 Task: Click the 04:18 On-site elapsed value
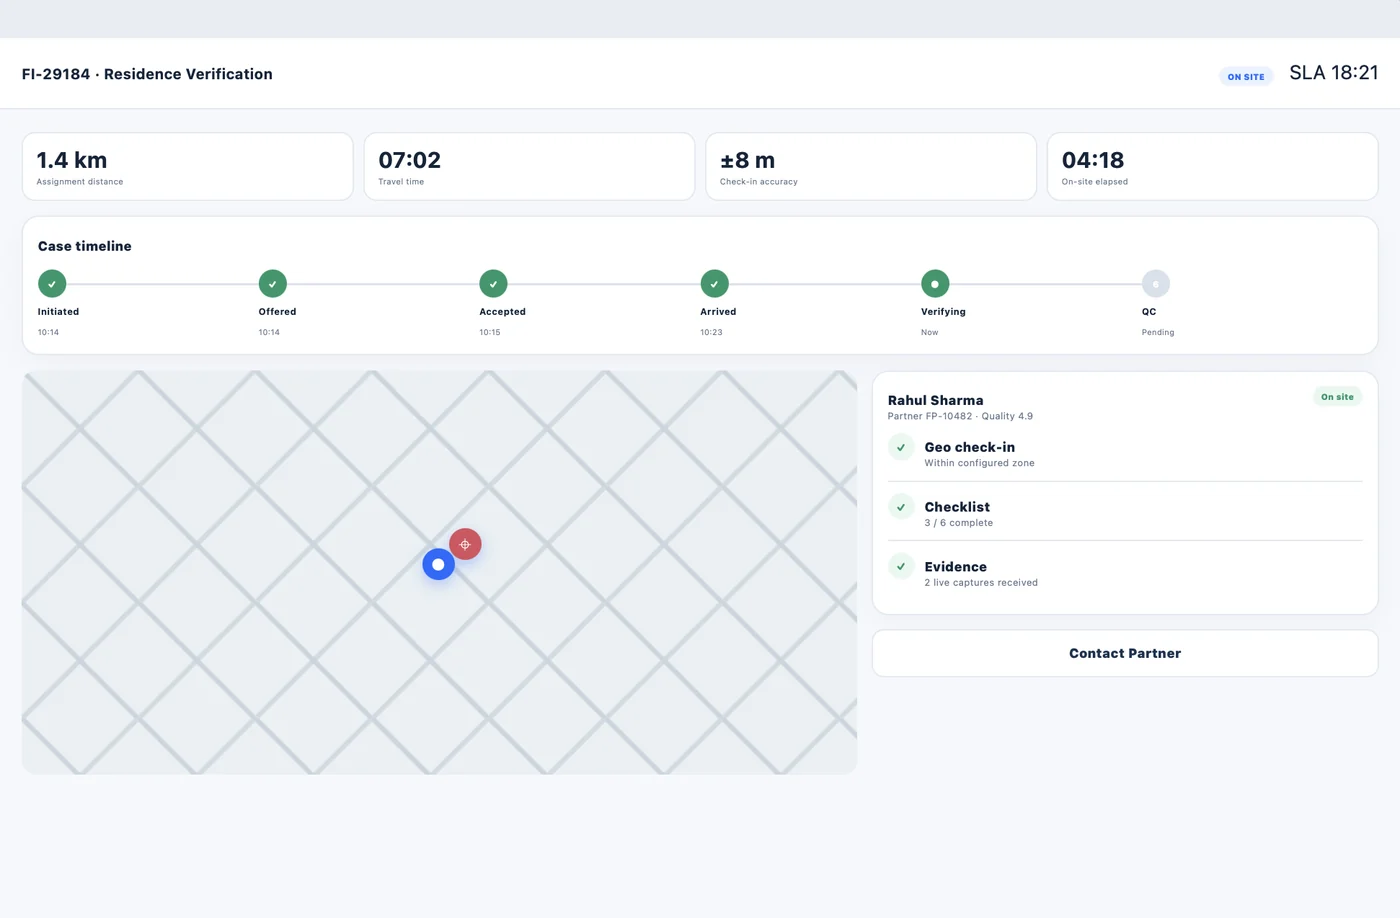pyautogui.click(x=1093, y=160)
